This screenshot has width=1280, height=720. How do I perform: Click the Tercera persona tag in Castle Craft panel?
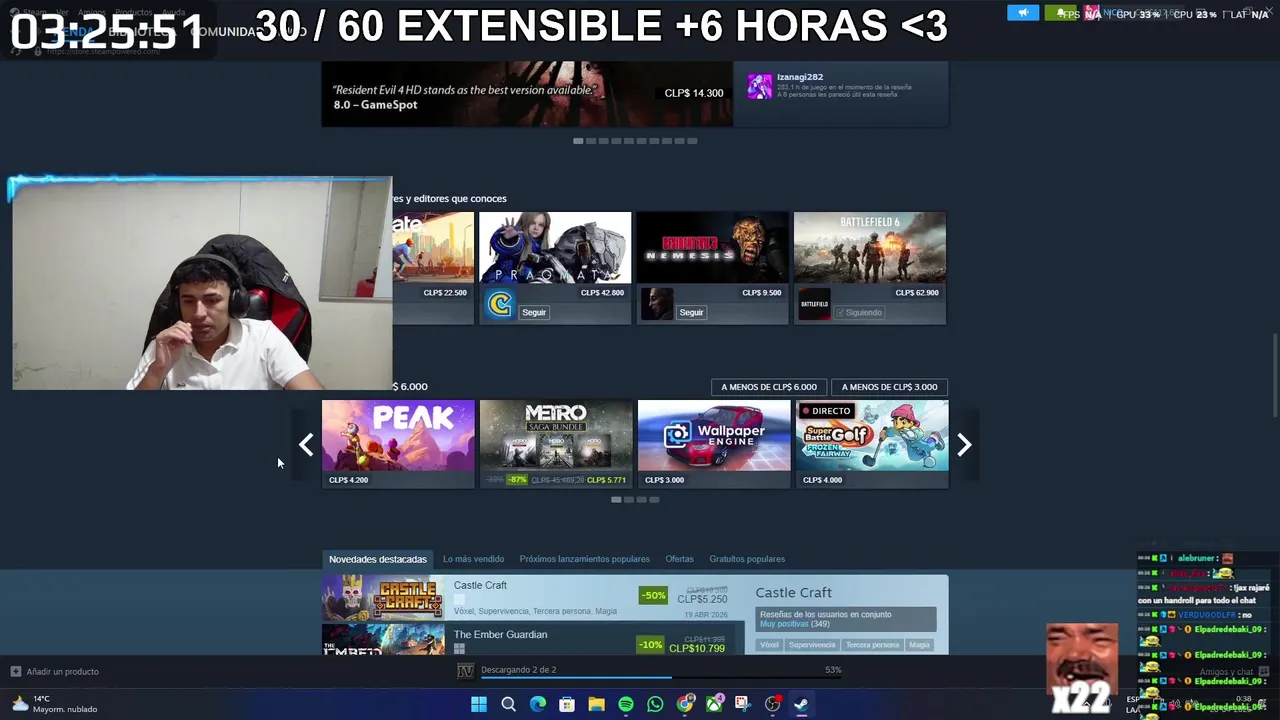pyautogui.click(x=872, y=645)
